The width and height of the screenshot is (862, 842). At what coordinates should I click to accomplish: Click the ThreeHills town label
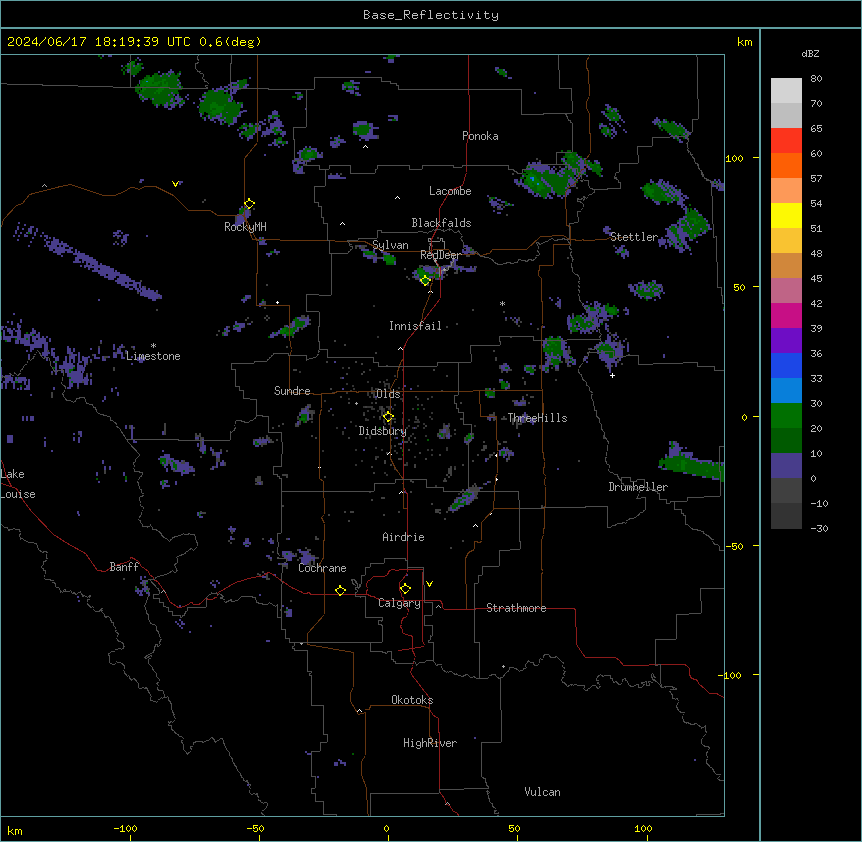(538, 418)
